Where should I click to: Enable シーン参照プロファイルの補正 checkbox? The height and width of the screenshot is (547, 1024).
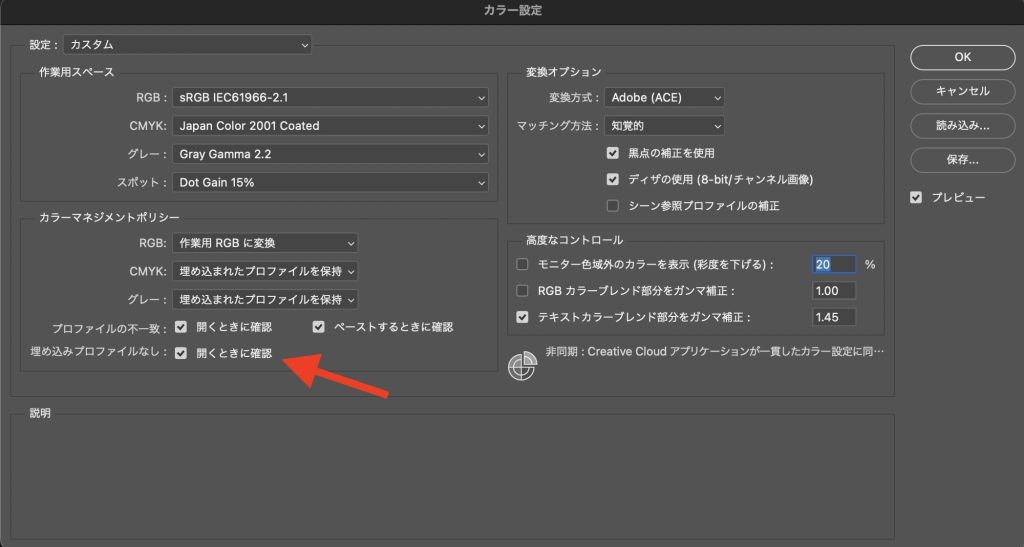click(614, 206)
